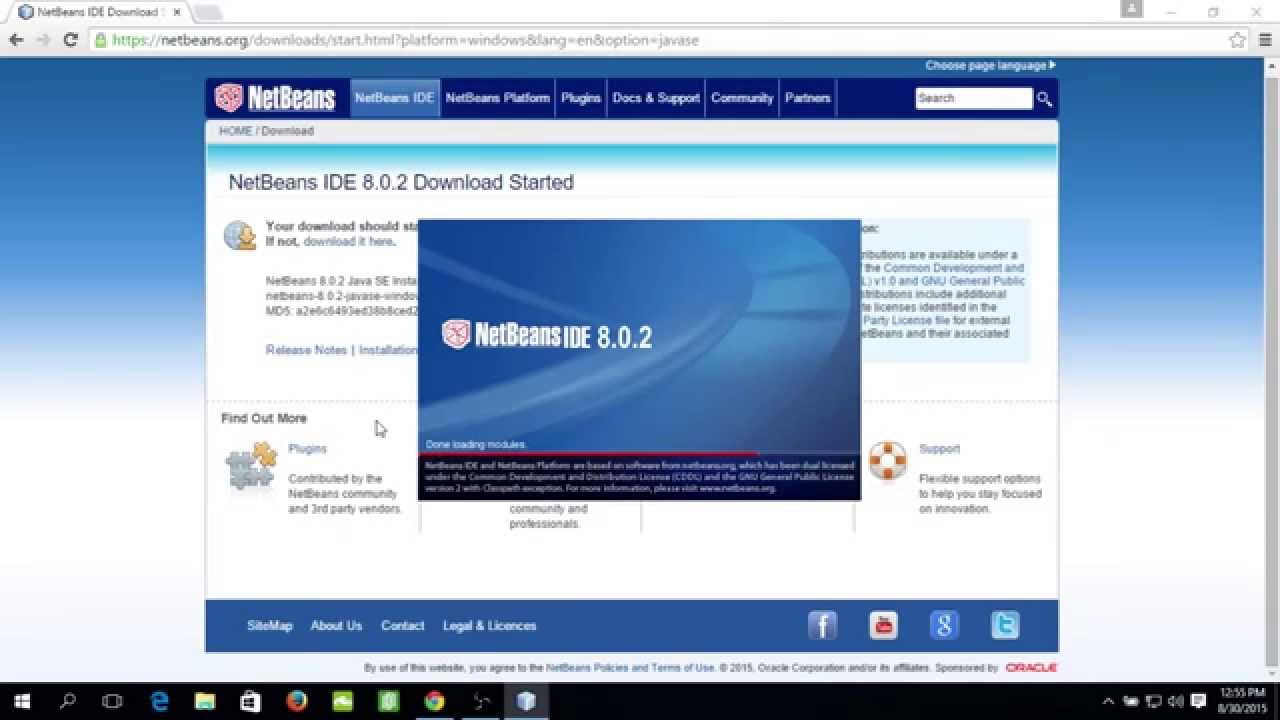Open the About Us footer link
This screenshot has width=1280, height=720.
(336, 626)
